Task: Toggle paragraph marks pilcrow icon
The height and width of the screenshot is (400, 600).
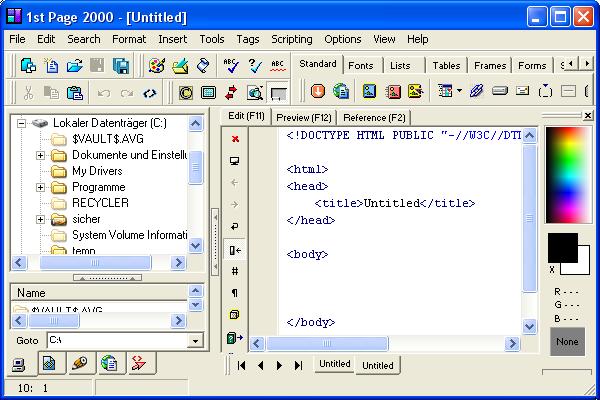Action: pyautogui.click(x=235, y=293)
